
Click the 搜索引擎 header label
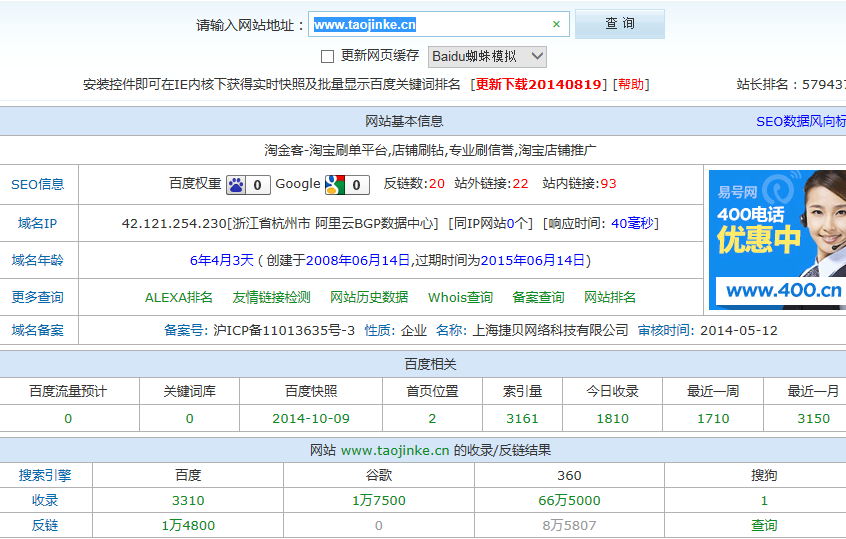(x=45, y=475)
